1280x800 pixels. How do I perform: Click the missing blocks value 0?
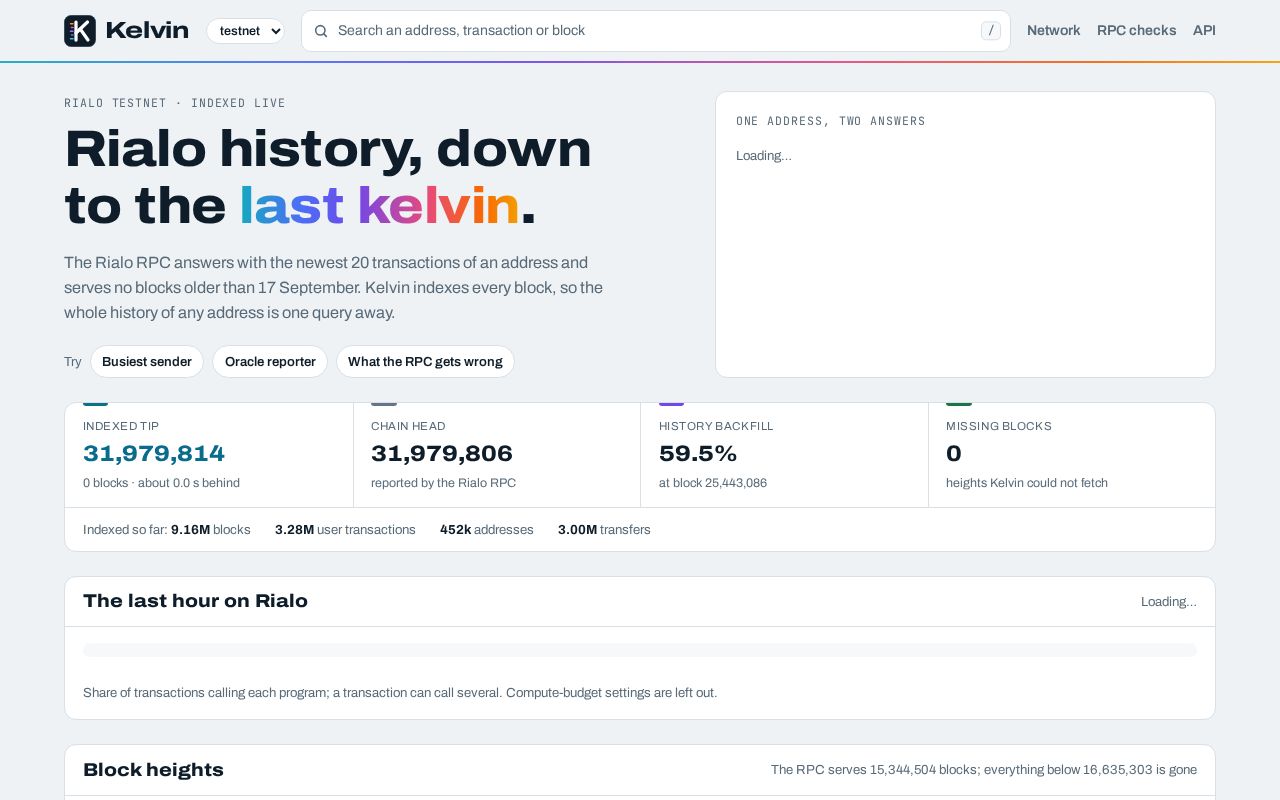954,454
